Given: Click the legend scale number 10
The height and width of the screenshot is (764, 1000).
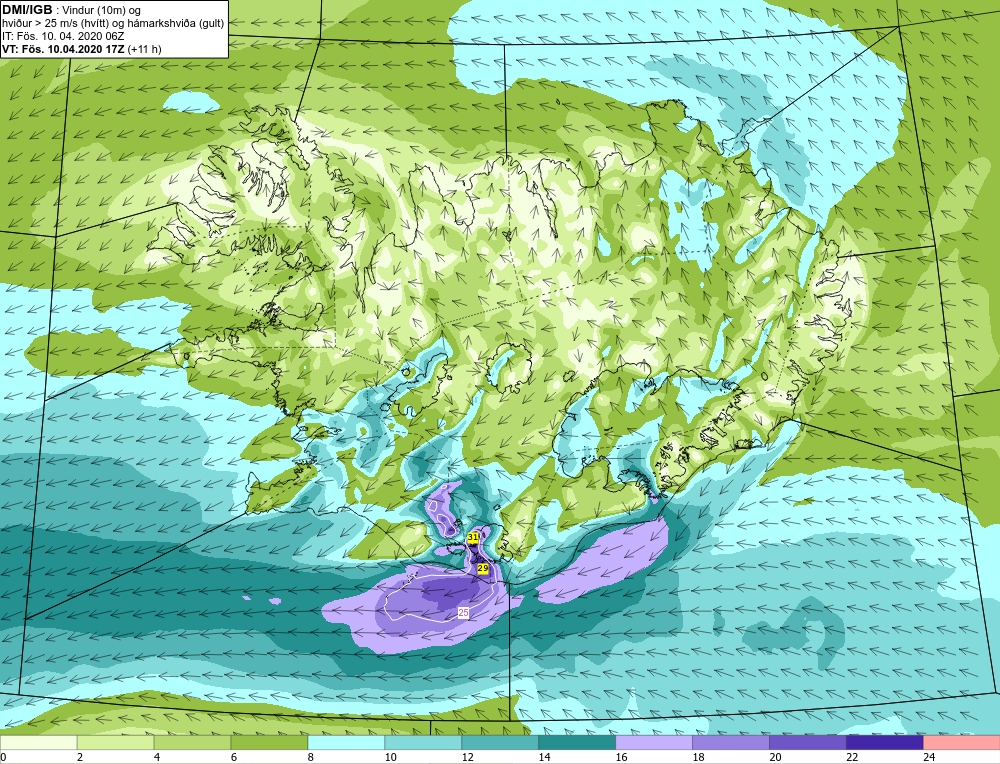Looking at the screenshot, I should point(390,757).
